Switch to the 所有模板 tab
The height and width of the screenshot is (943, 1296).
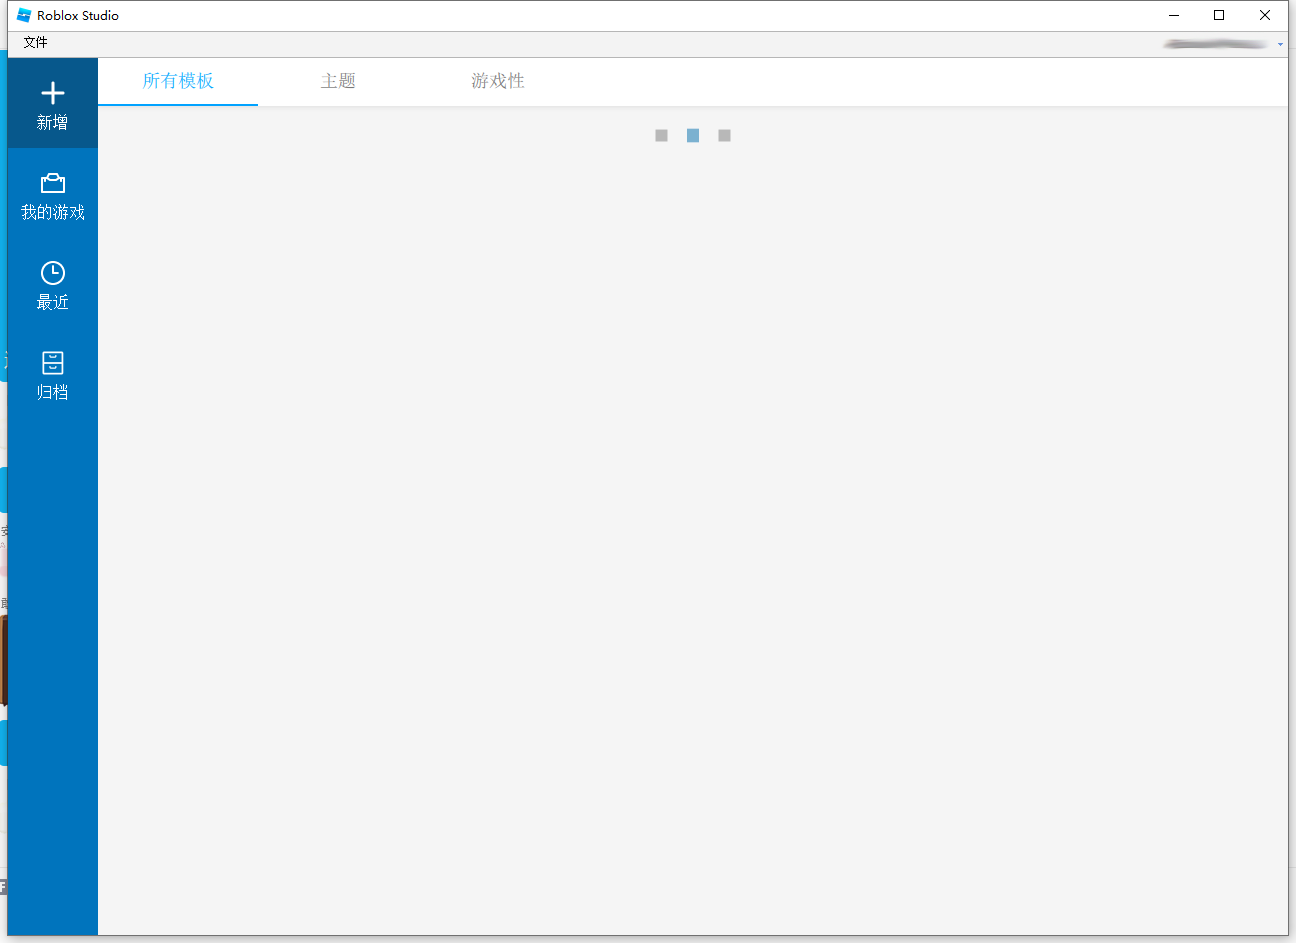[178, 81]
